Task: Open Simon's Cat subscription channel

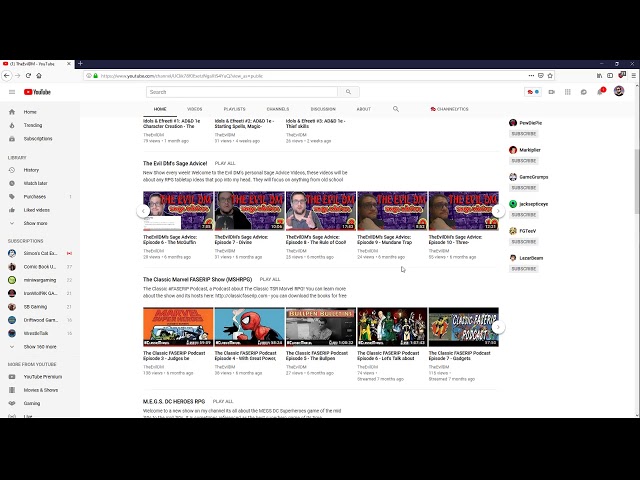Action: click(x=40, y=253)
